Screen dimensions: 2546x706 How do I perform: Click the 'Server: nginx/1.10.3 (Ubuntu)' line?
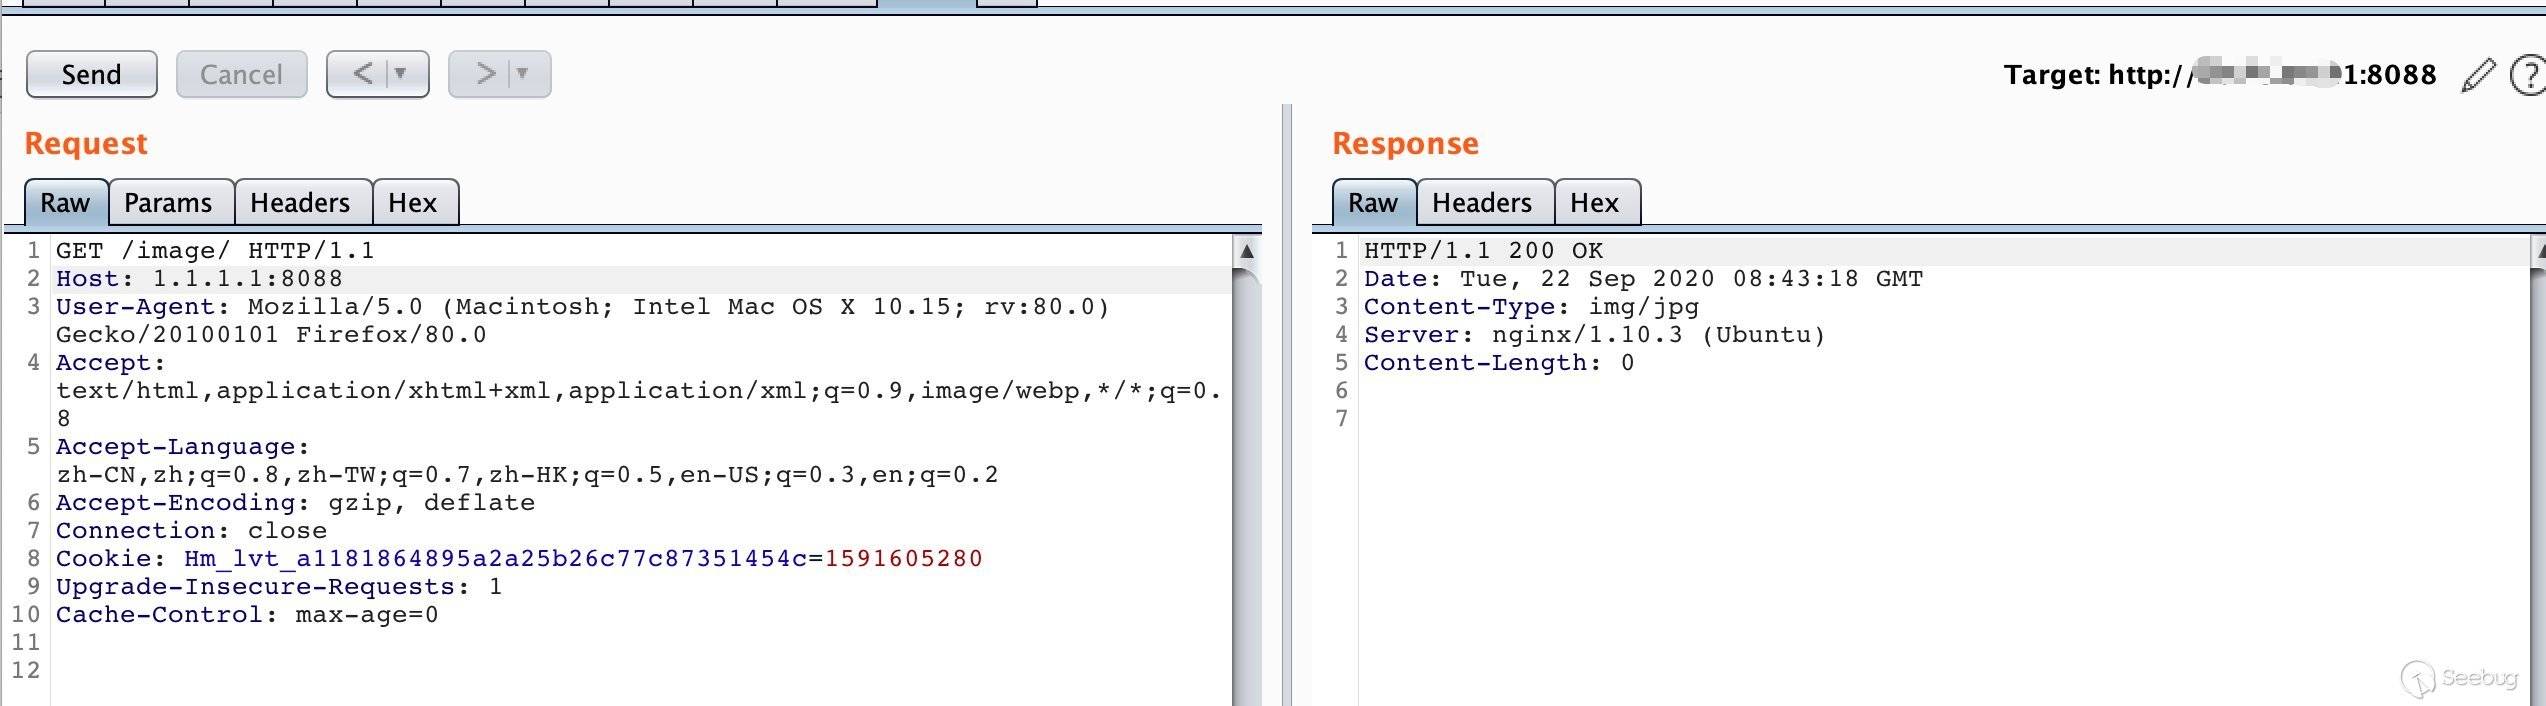click(1595, 335)
